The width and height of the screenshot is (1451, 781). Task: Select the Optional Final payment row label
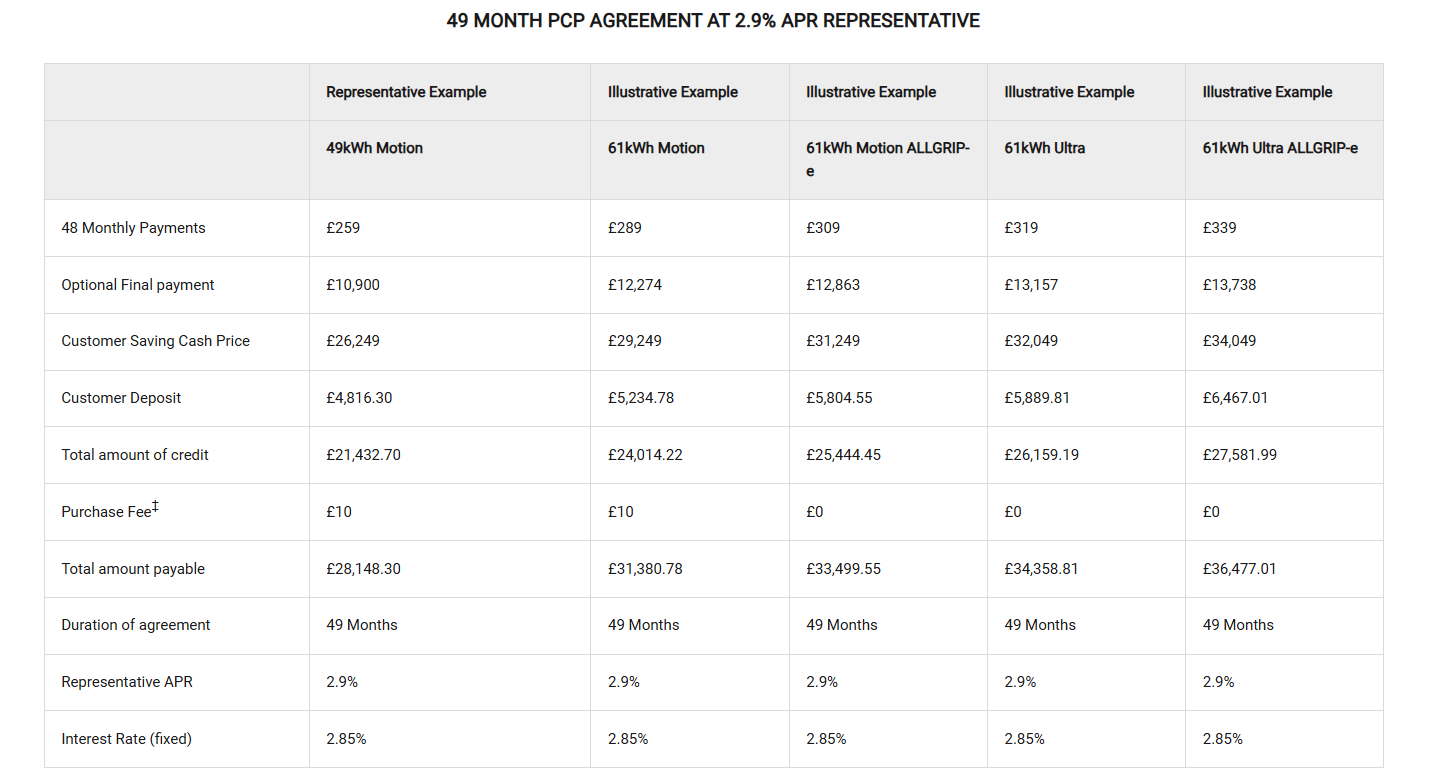138,285
